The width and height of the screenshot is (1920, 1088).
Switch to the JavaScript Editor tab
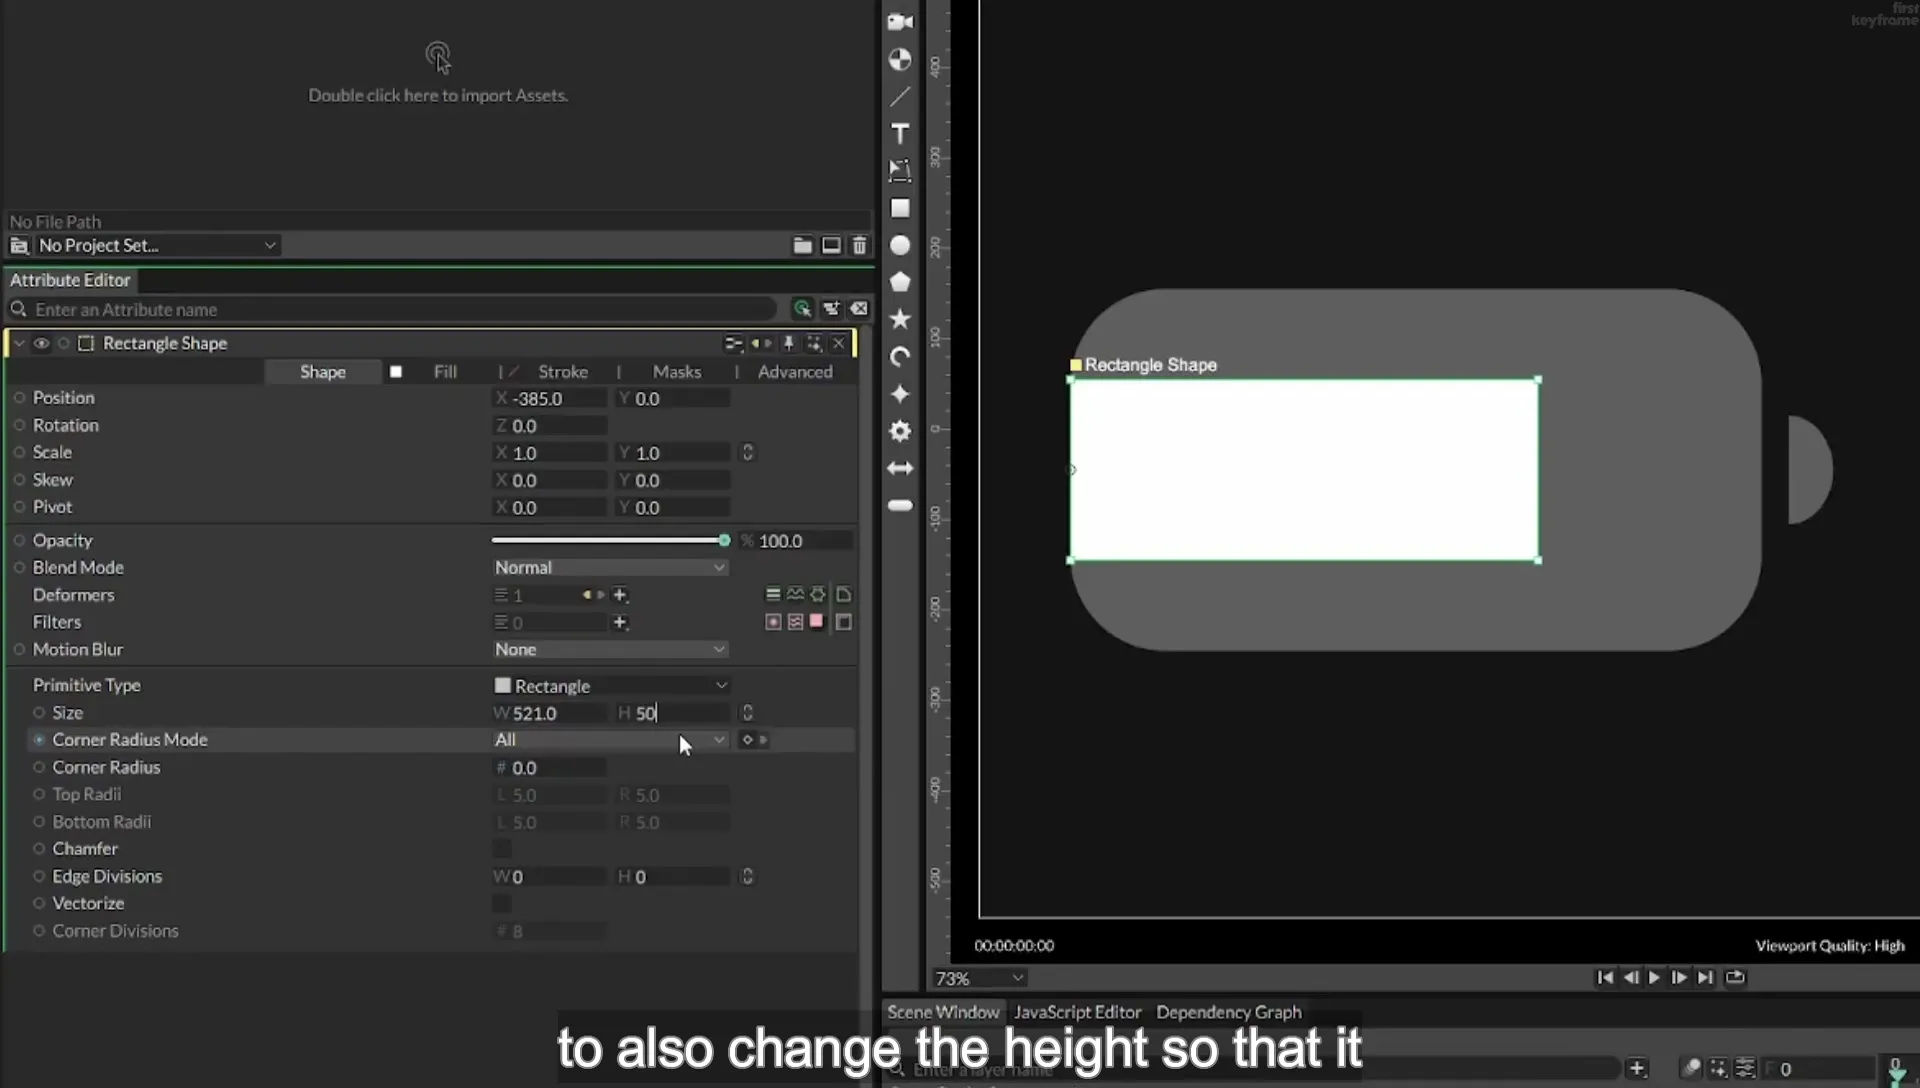1077,1012
